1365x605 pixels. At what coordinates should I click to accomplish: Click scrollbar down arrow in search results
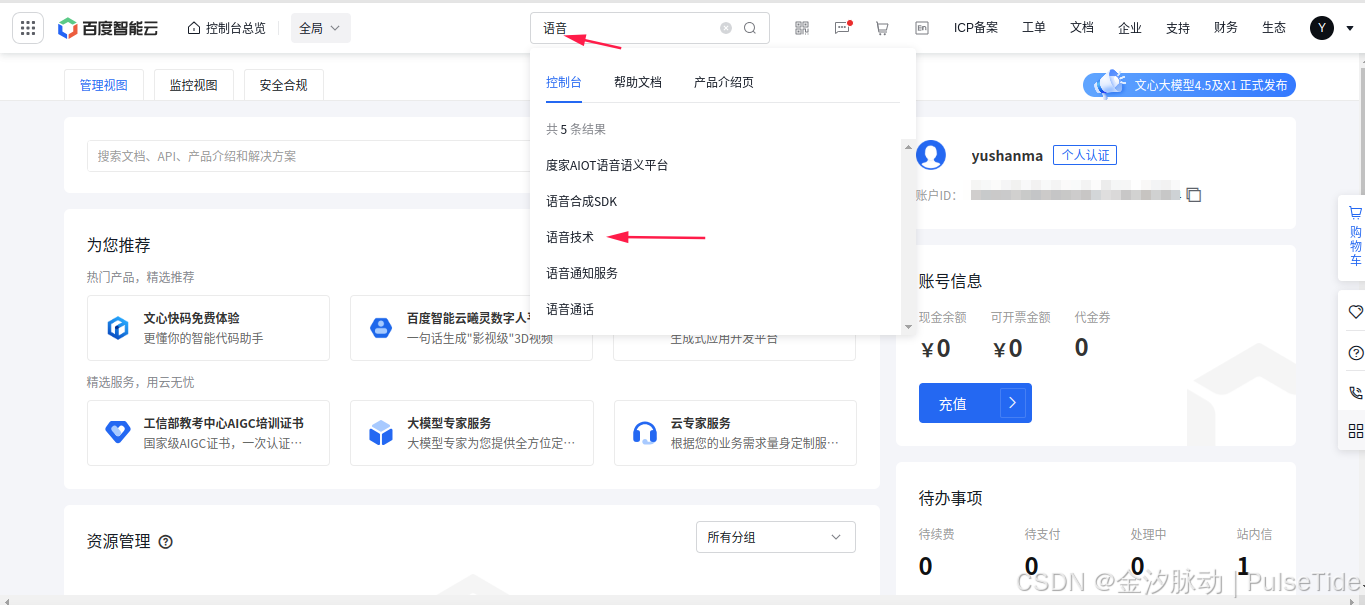coord(908,327)
